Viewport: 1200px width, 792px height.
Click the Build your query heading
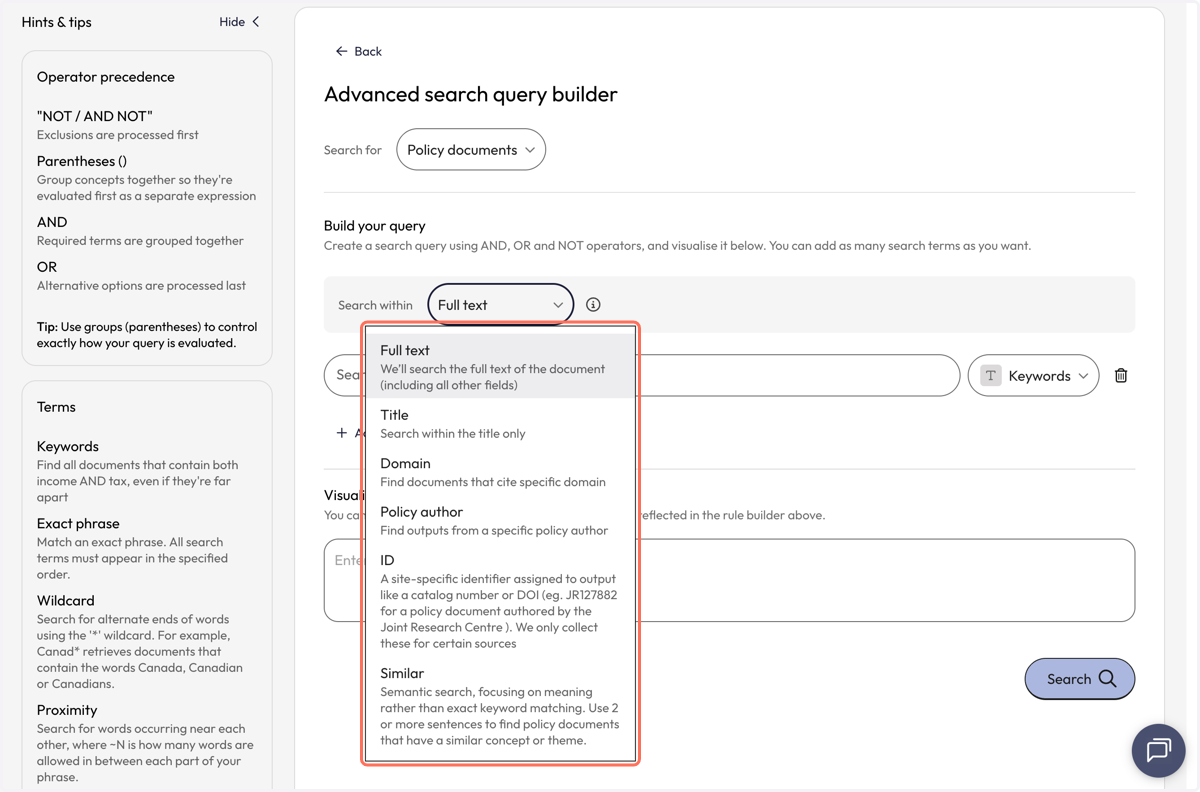pos(375,226)
